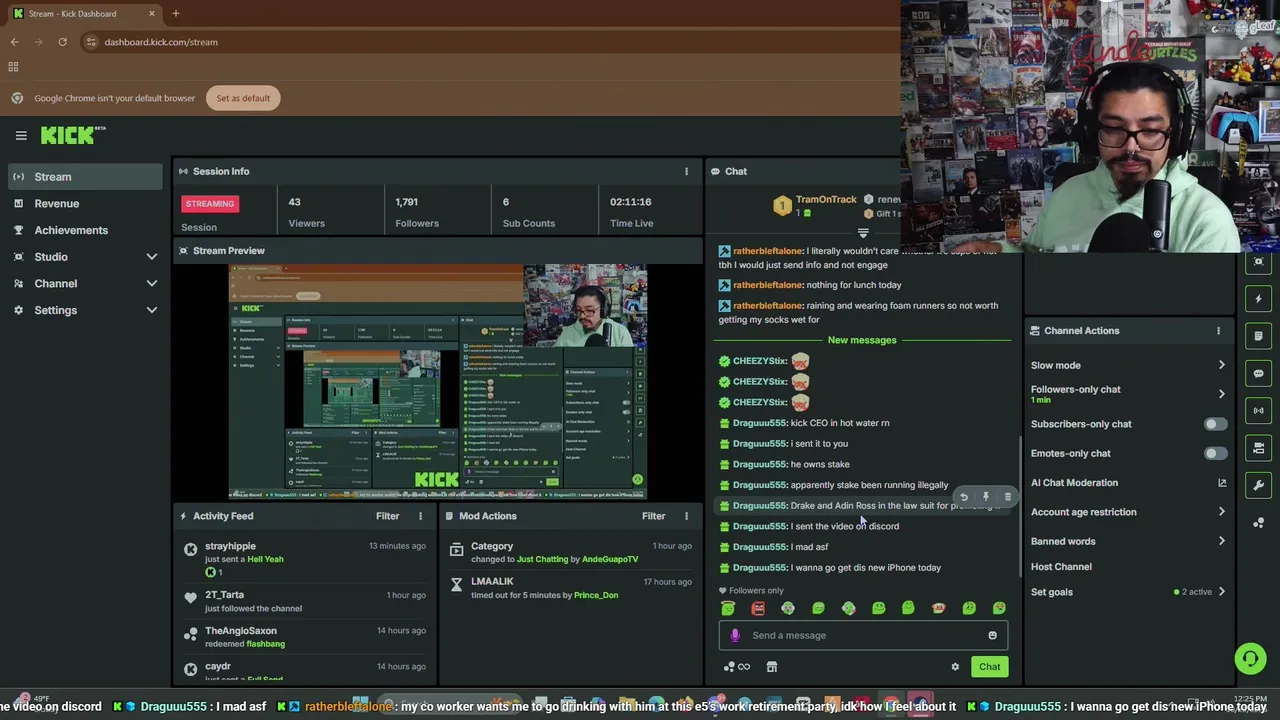Open chat settings gear next to the Chat button
The image size is (1280, 720).
pos(955,667)
